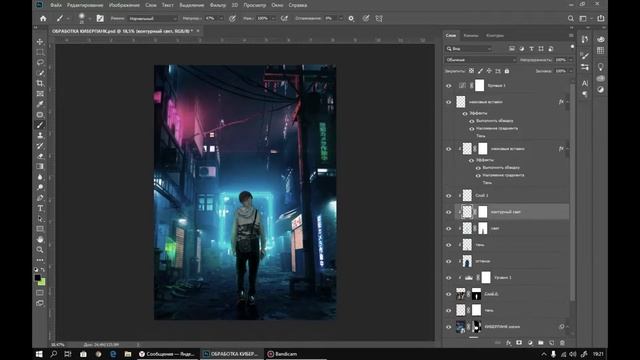Open the brush settings panel icon
The image size is (640, 360).
(100, 18)
